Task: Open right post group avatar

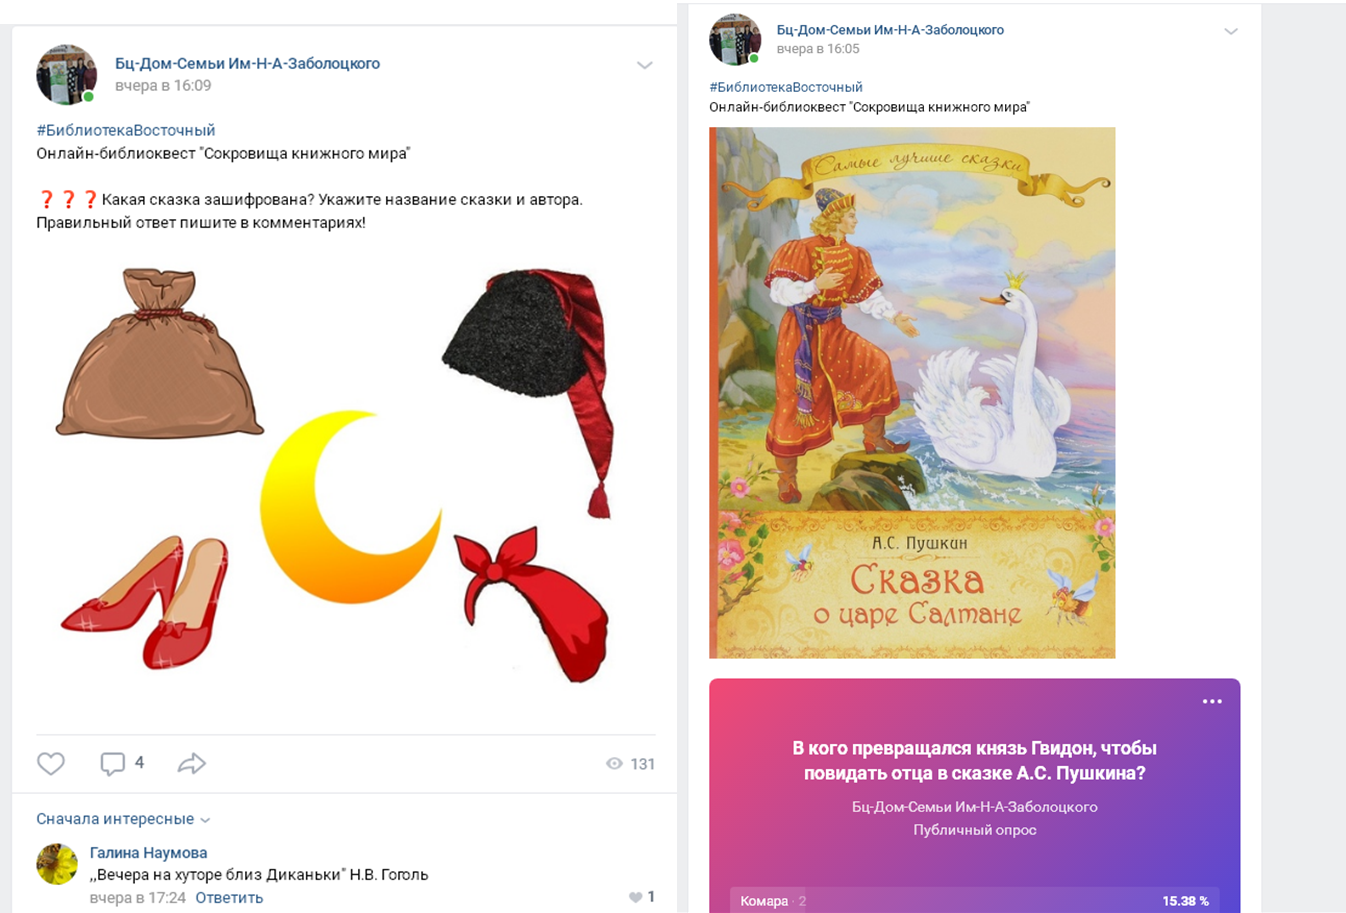Action: 735,39
